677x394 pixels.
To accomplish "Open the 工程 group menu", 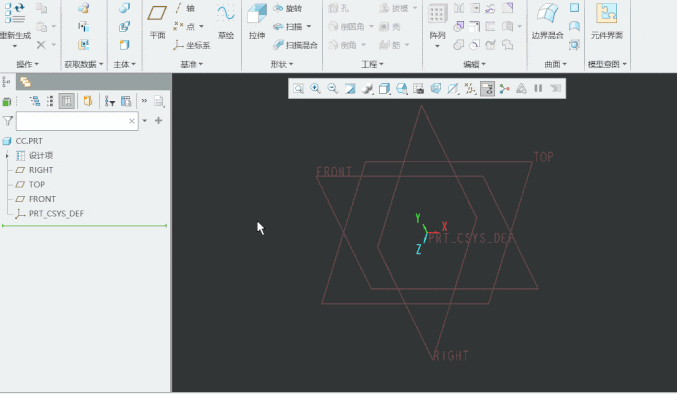I will point(372,64).
